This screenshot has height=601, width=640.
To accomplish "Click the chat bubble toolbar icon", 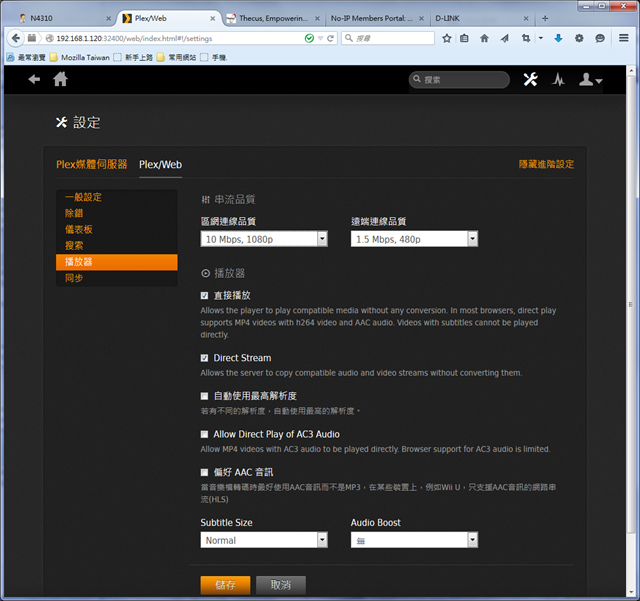I will pos(600,38).
